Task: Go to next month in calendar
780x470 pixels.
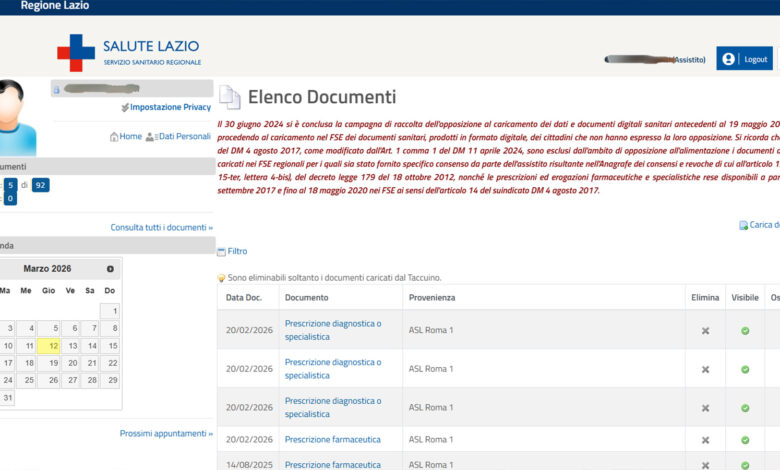Action: pyautogui.click(x=110, y=269)
